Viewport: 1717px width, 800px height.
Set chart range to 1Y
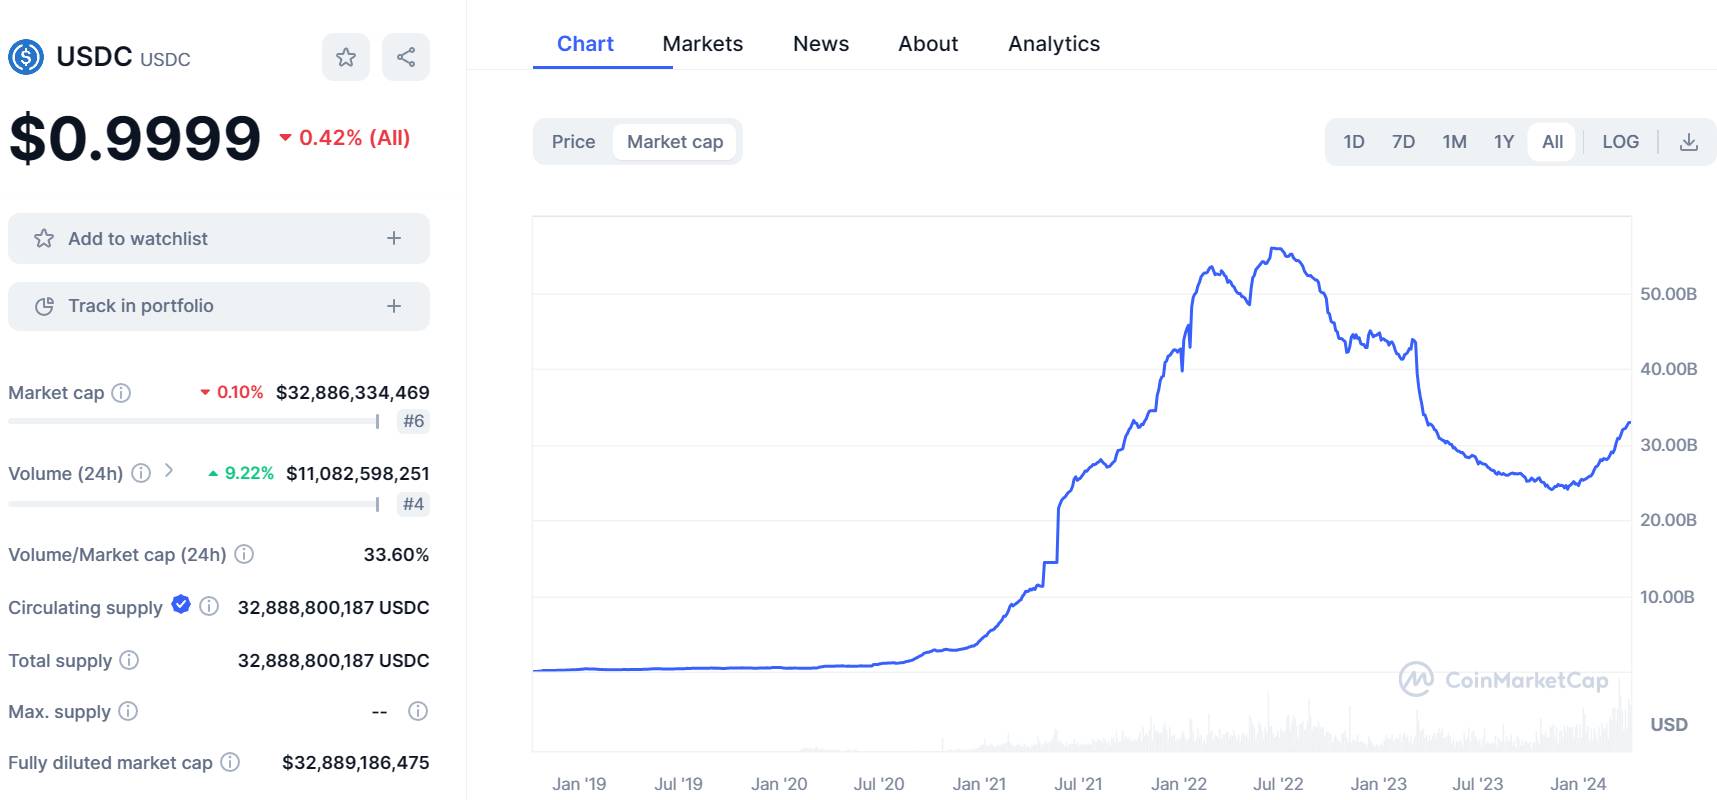1504,142
